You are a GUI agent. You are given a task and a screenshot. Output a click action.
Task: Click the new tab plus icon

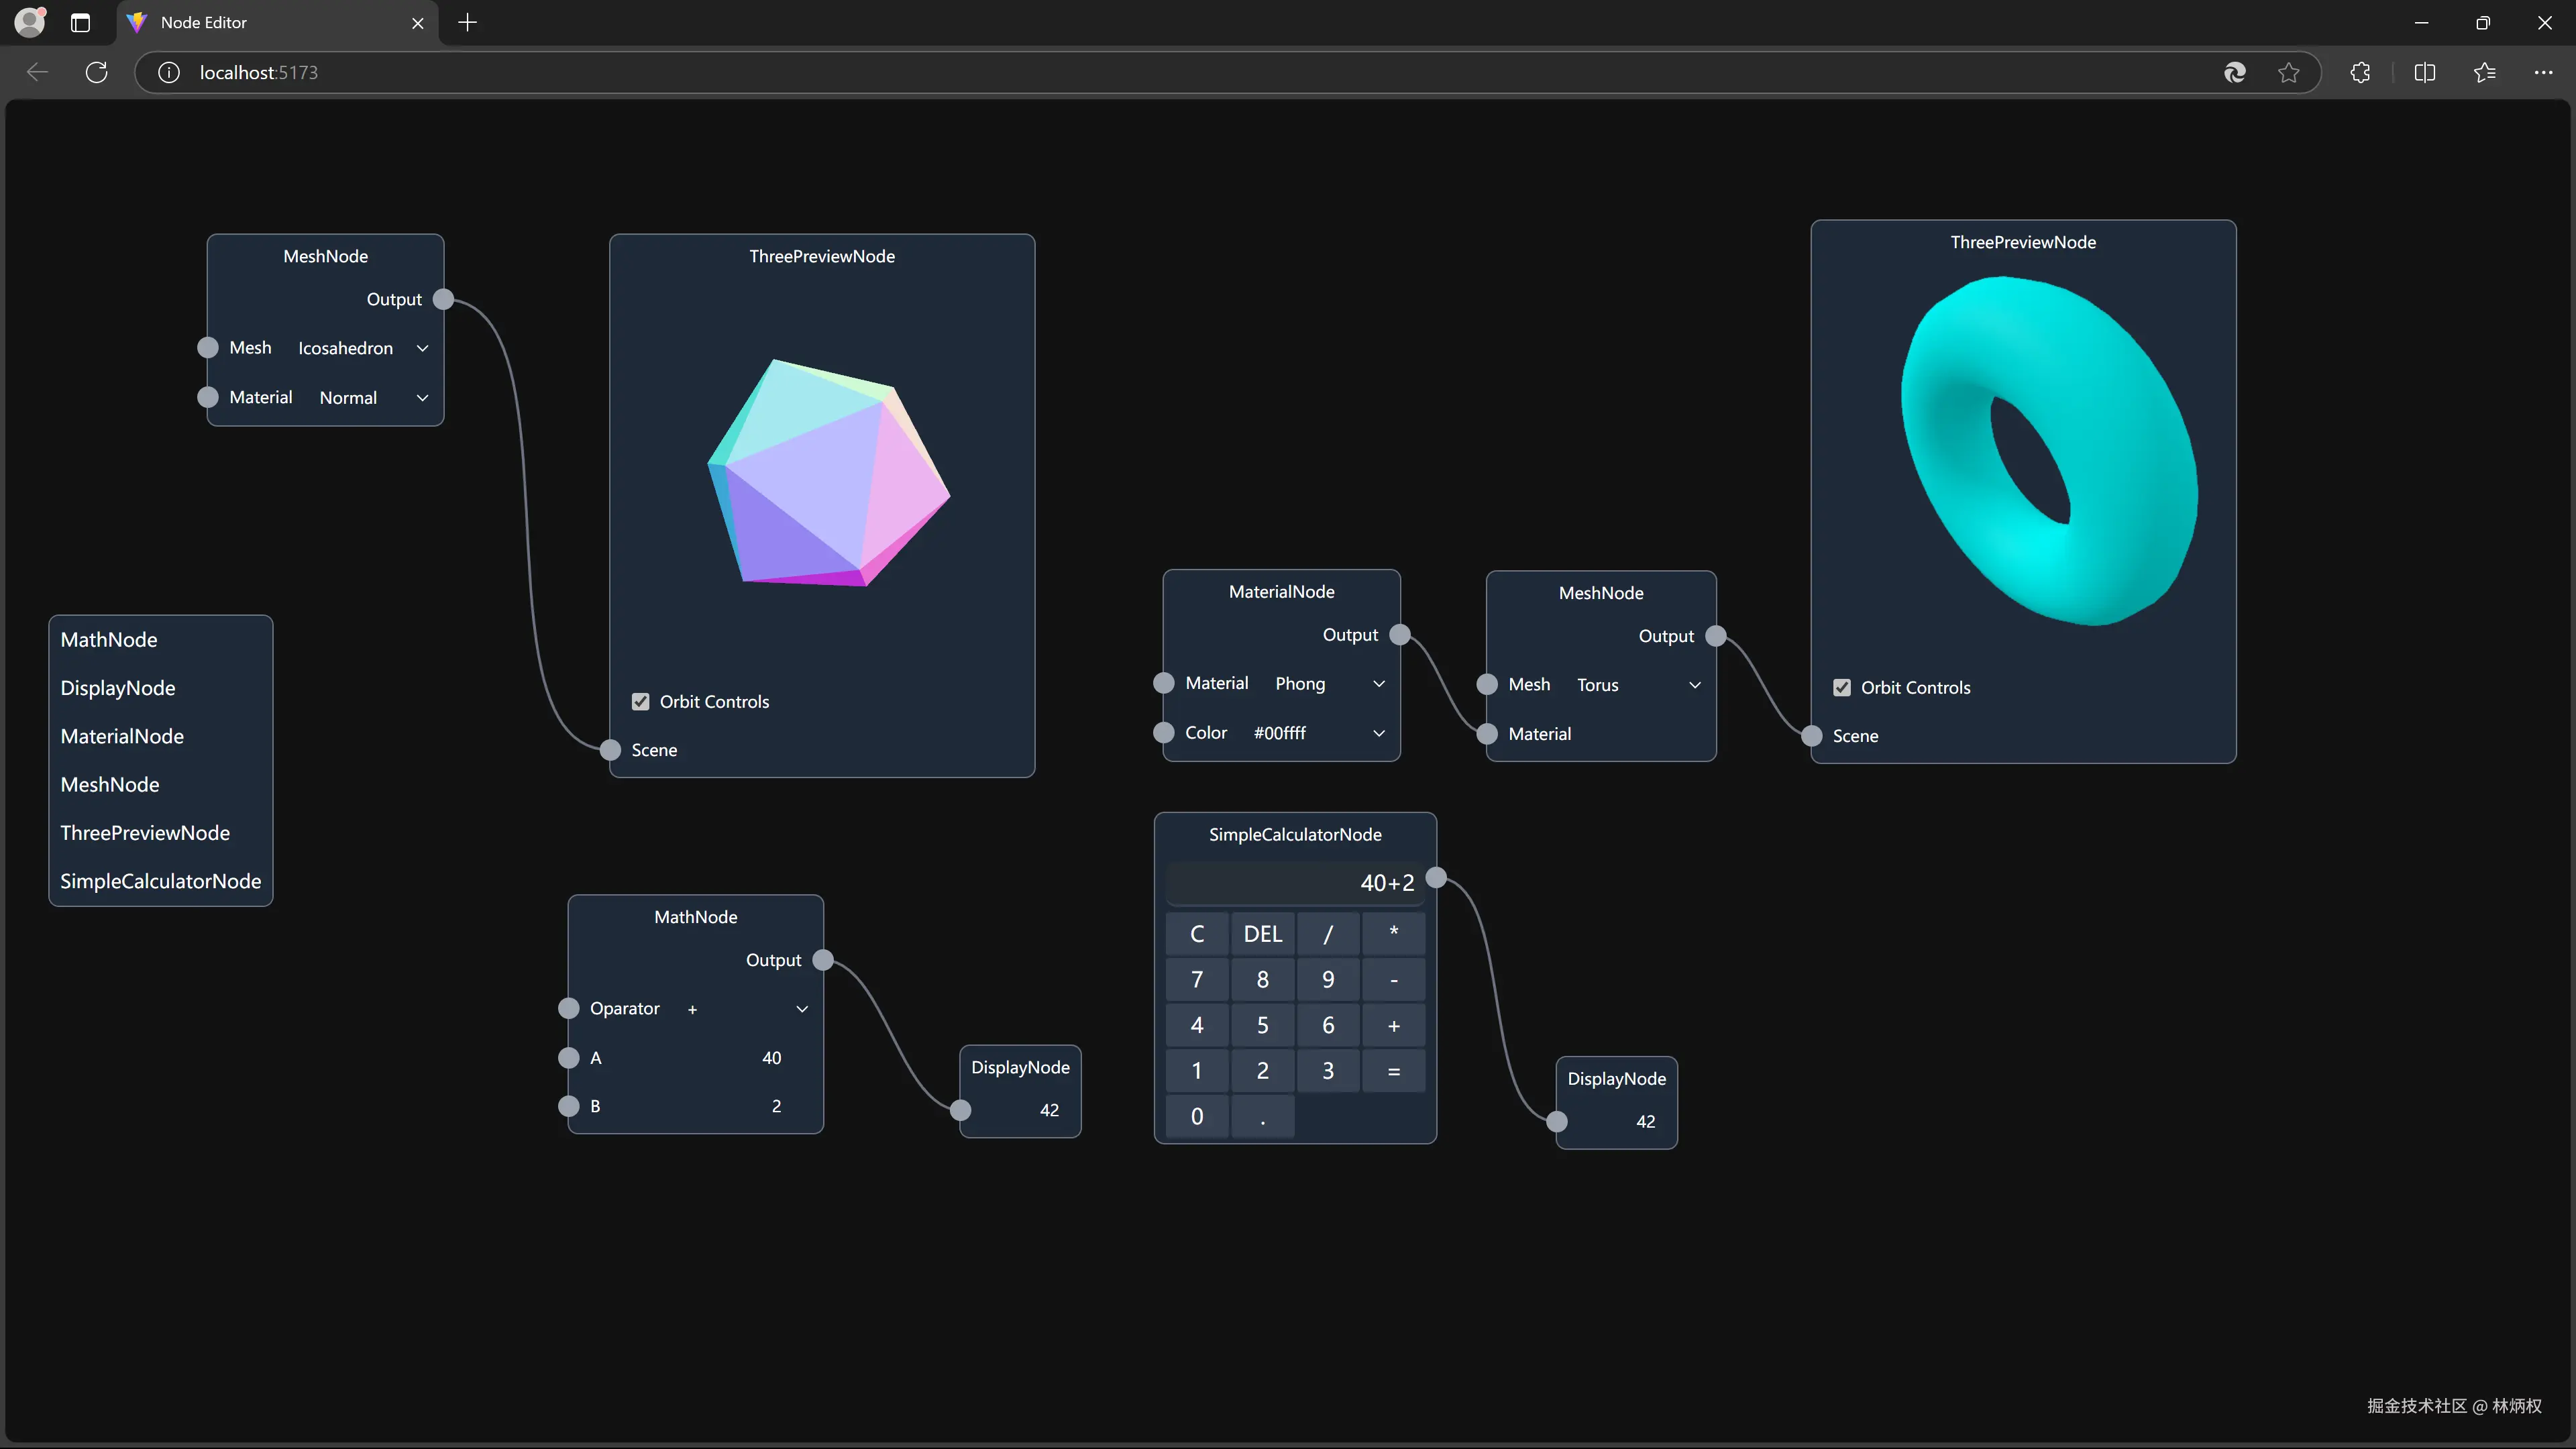pos(467,22)
